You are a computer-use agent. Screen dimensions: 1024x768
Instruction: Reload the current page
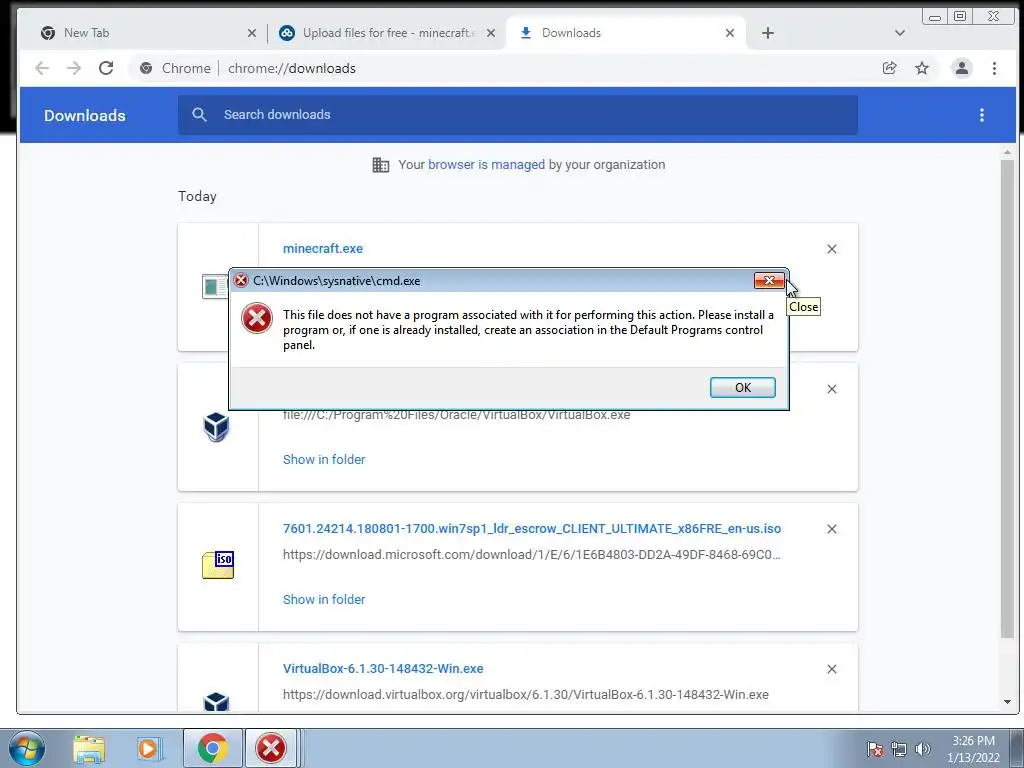[106, 68]
